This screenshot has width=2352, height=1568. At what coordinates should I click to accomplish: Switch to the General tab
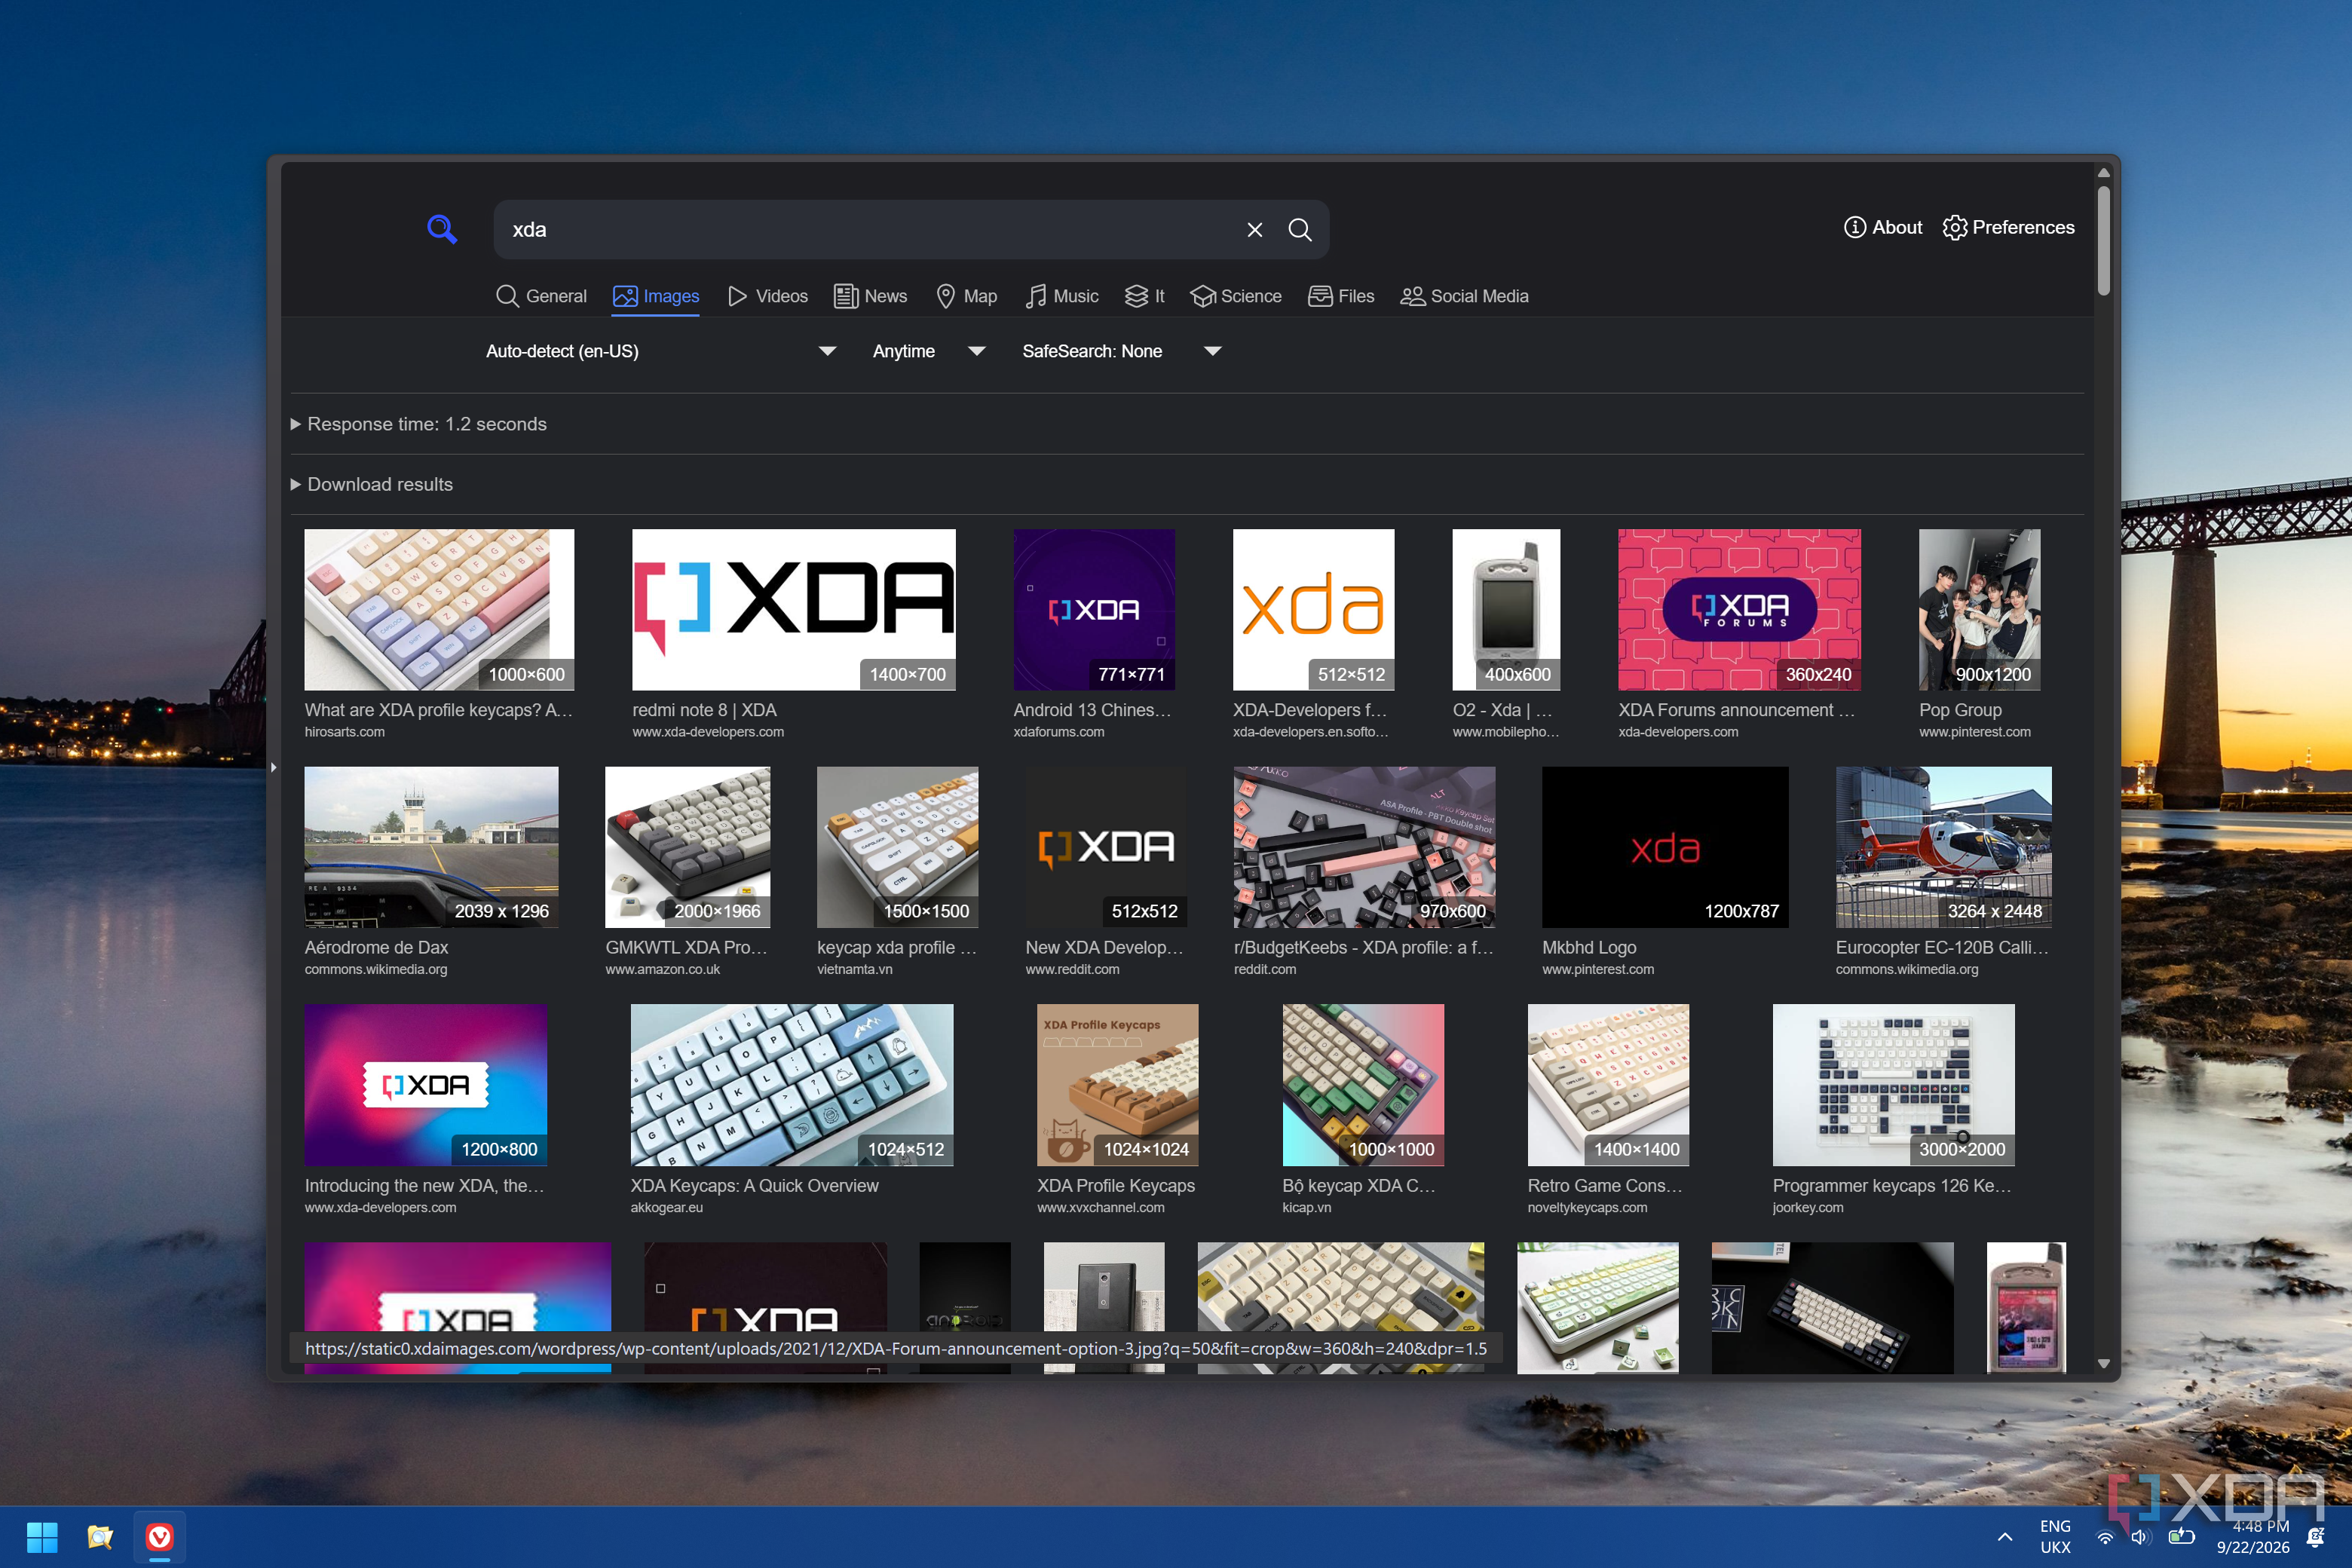coord(541,296)
